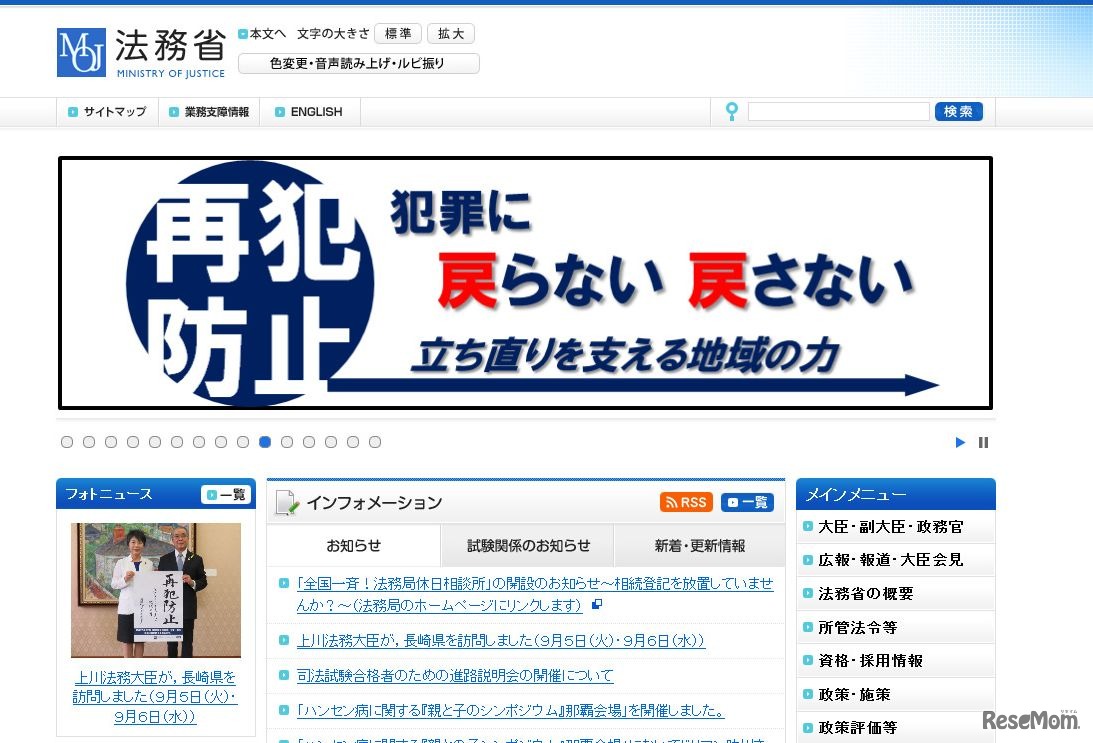Open the RSS feed for インフォメーション

tap(686, 502)
